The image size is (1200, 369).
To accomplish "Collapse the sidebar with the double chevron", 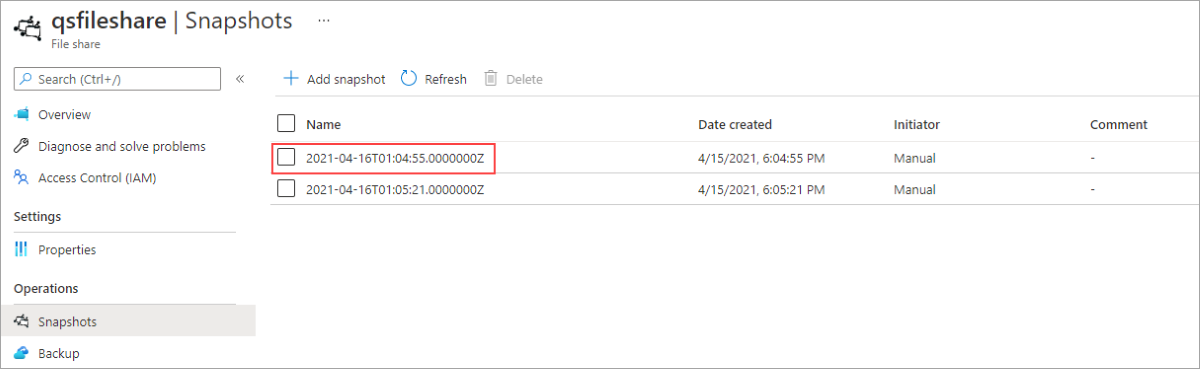I will pos(240,79).
